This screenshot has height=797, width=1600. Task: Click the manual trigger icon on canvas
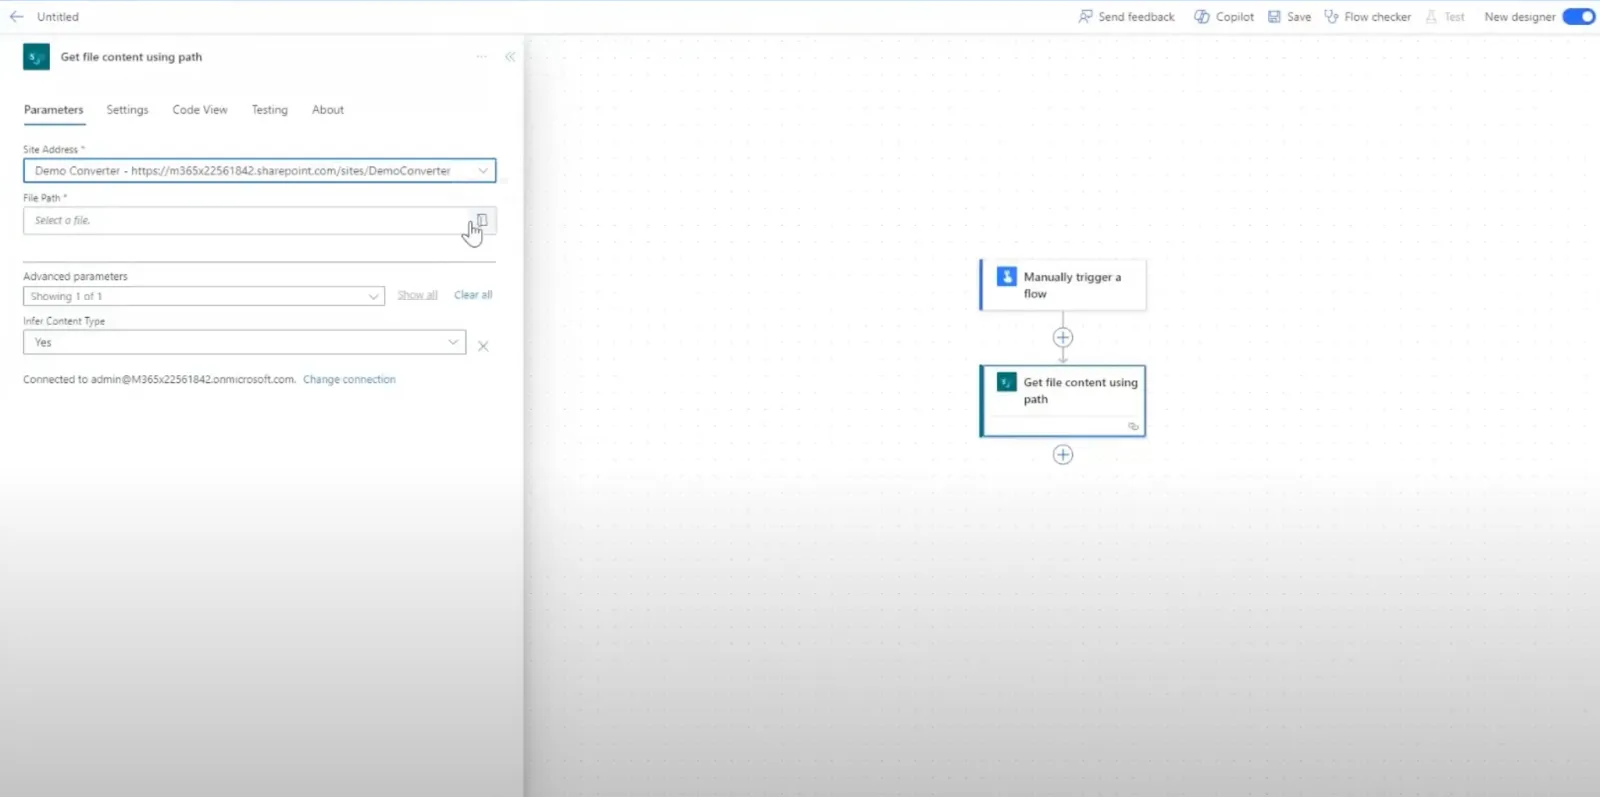[1007, 277]
